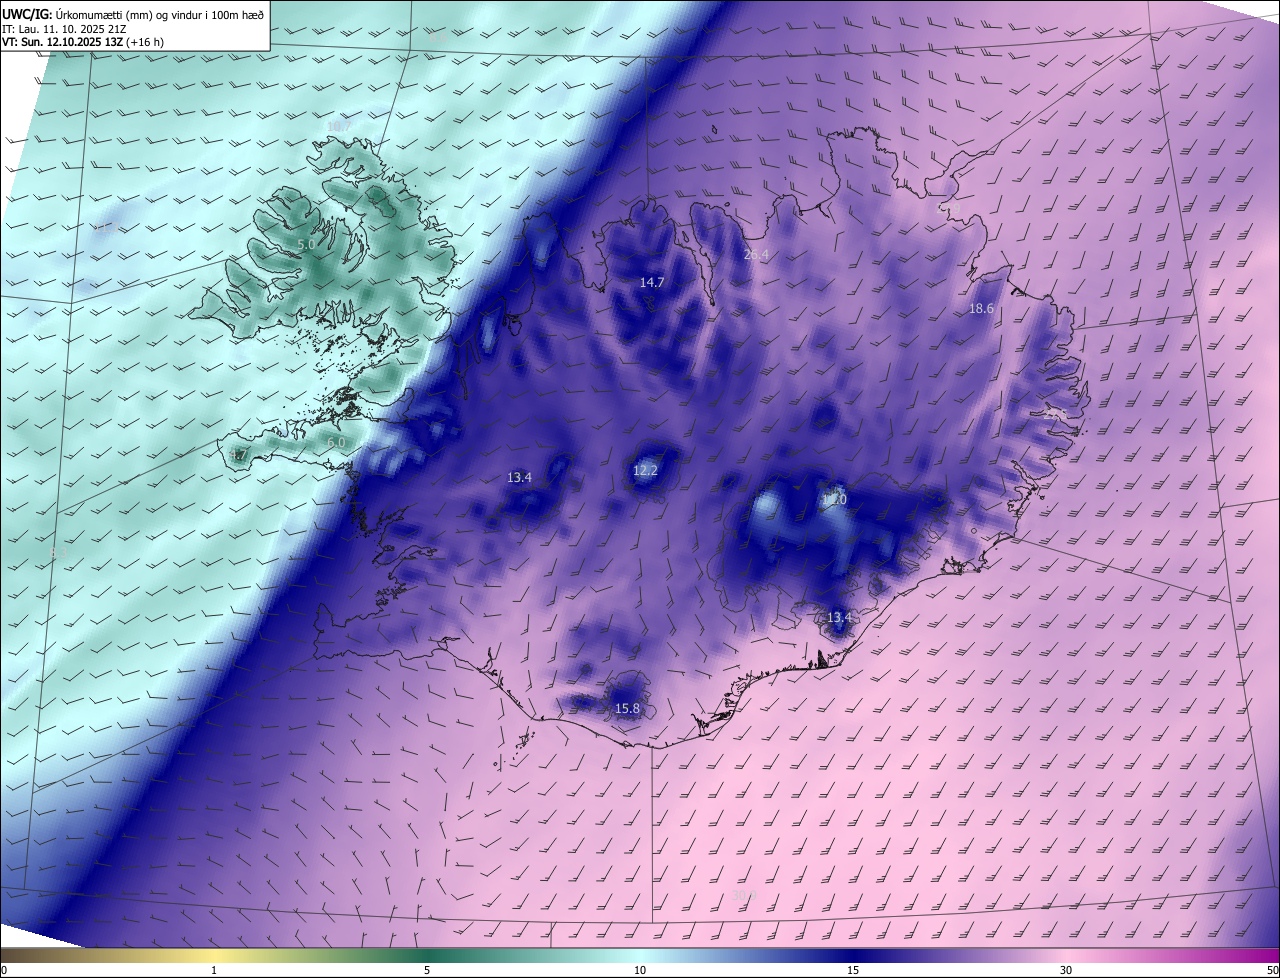Click the 30 tick on the color scale
The image size is (1280, 978).
pyautogui.click(x=1066, y=971)
